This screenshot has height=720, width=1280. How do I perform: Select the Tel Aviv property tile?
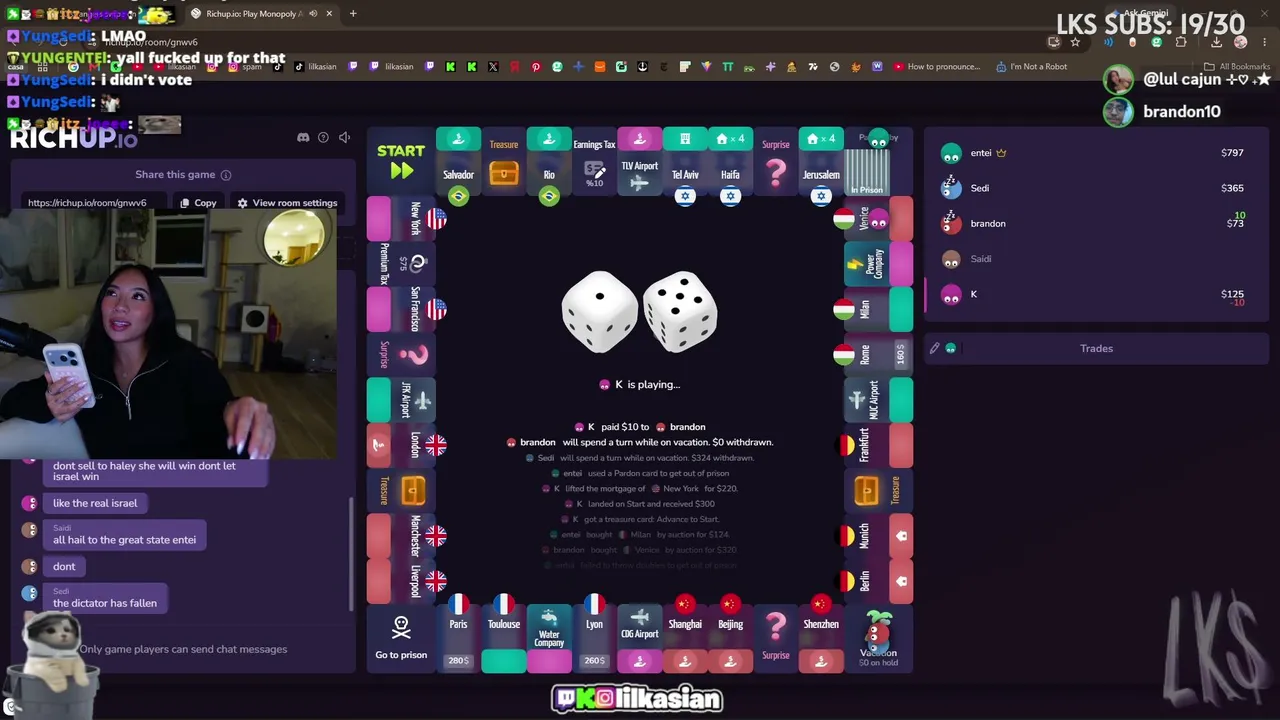685,162
